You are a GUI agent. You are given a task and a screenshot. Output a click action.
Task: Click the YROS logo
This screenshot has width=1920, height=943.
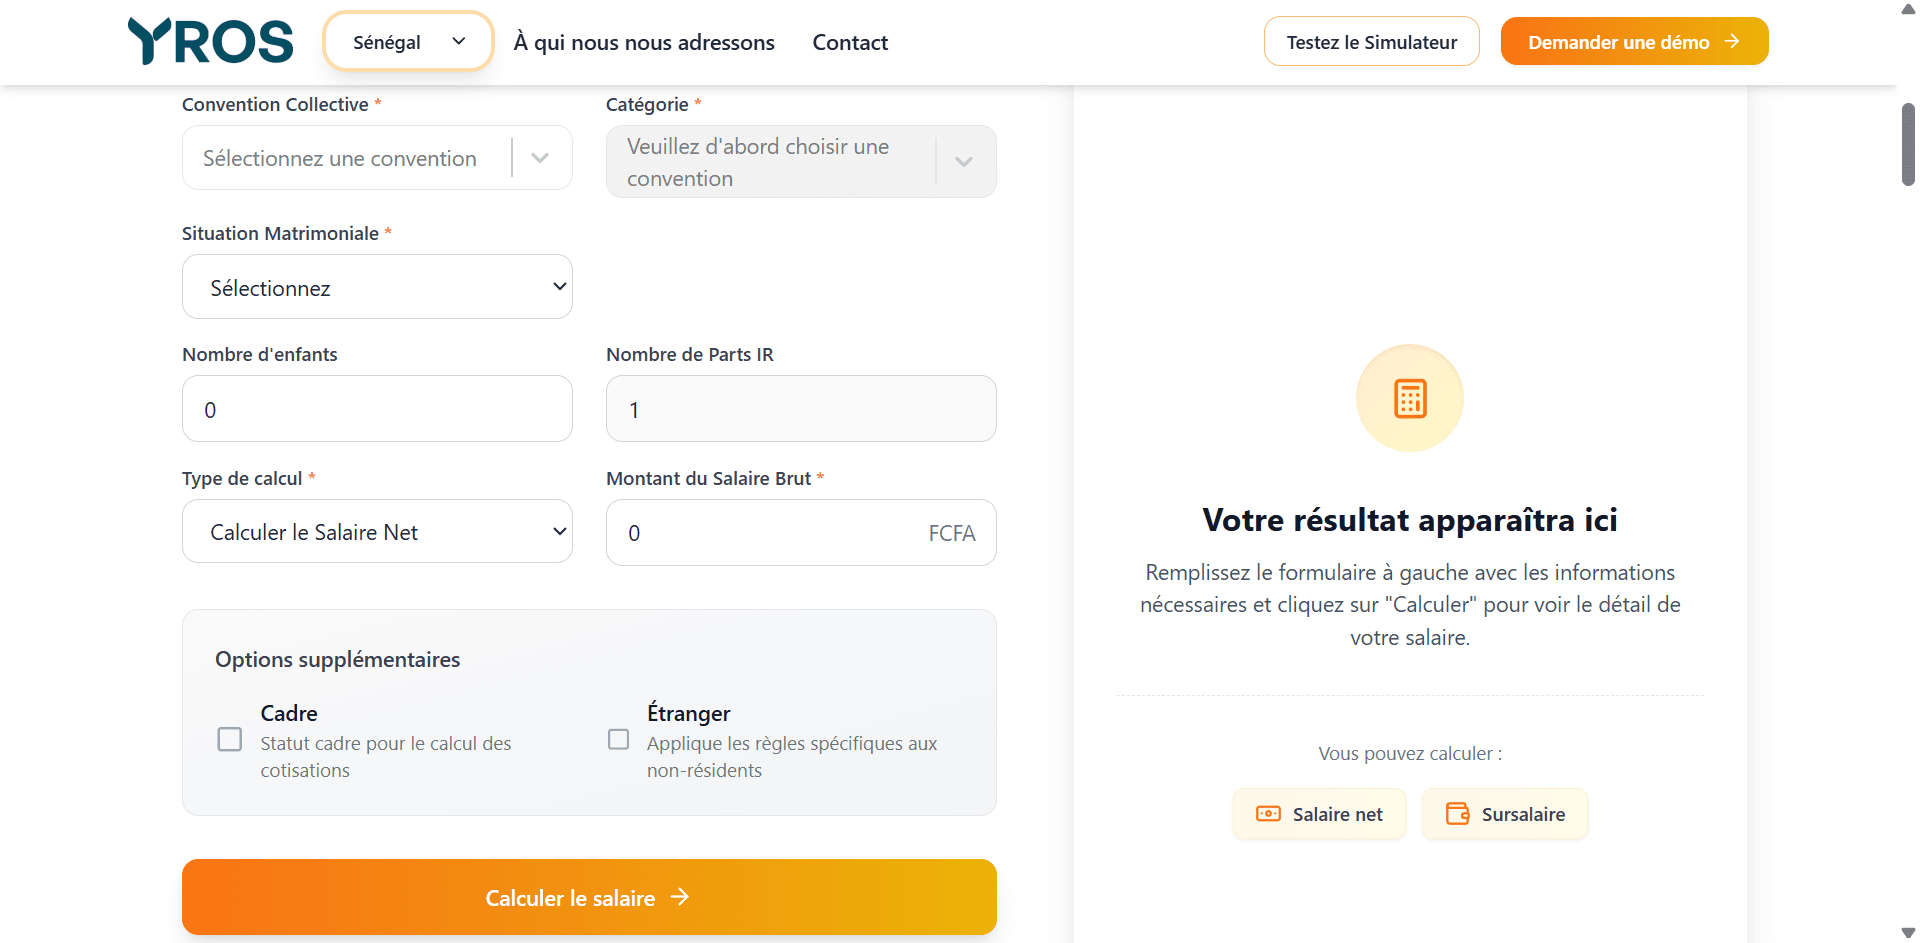pyautogui.click(x=209, y=41)
